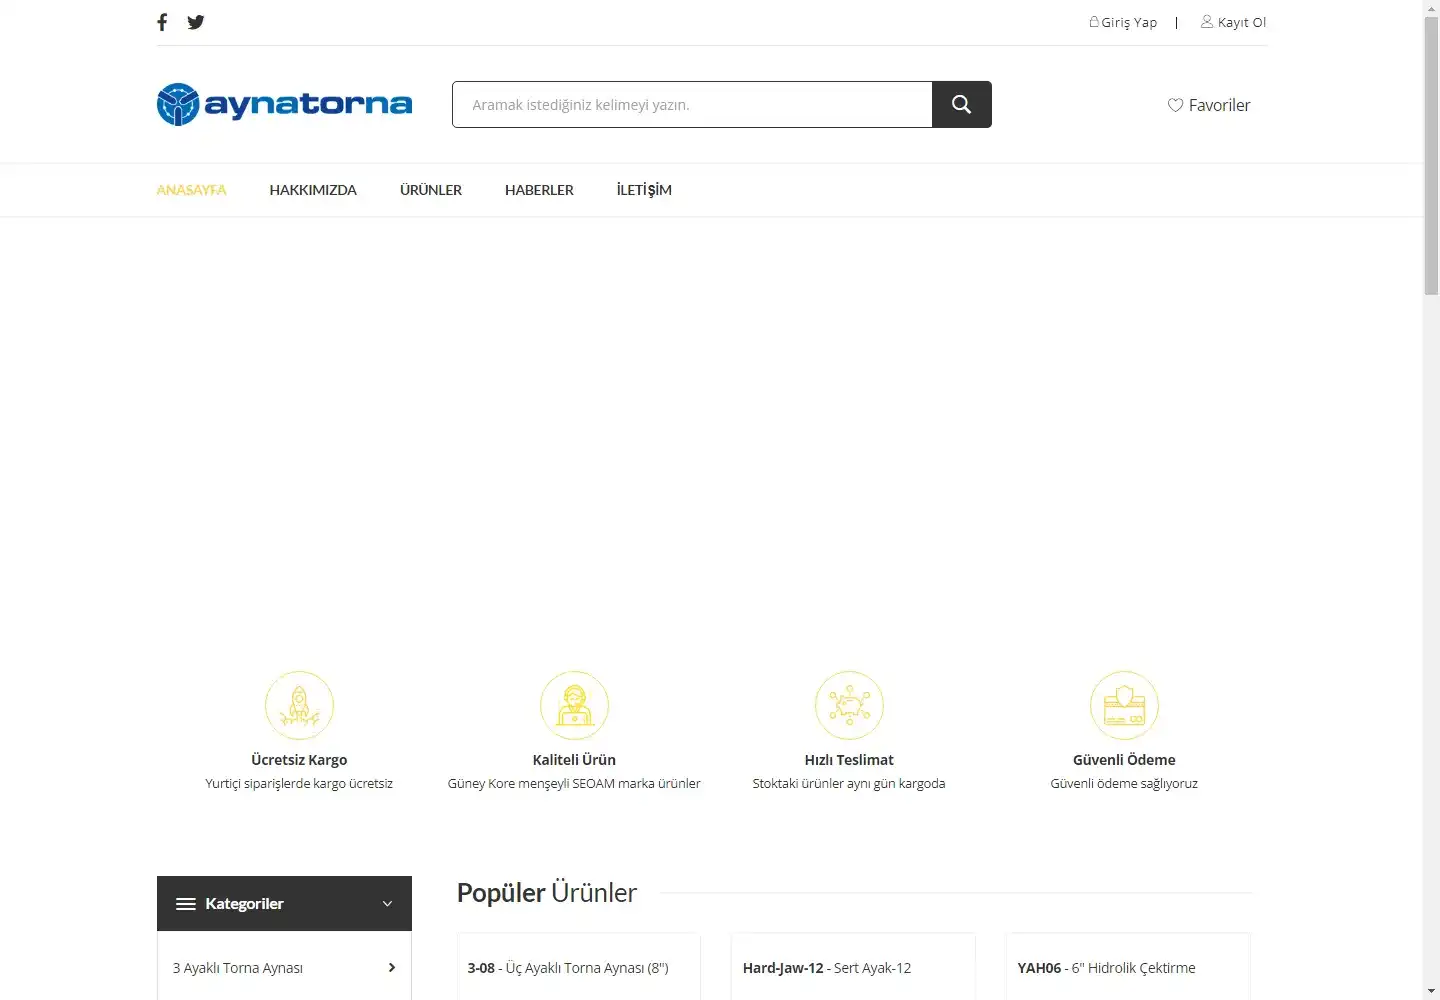Open the Facebook page icon

tap(162, 22)
